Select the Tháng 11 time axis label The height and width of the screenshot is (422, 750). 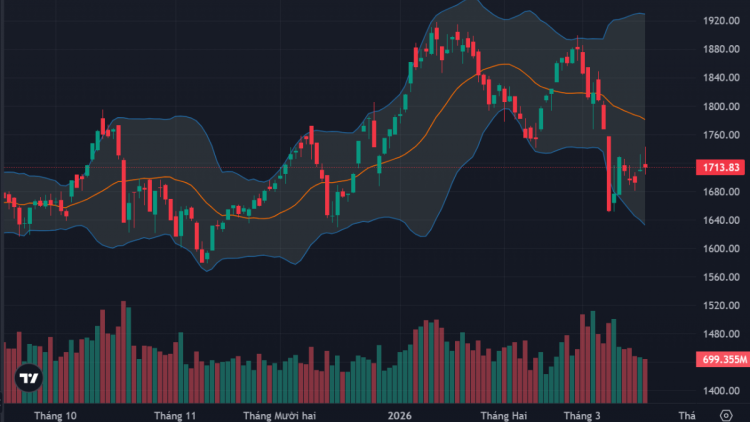pos(175,414)
